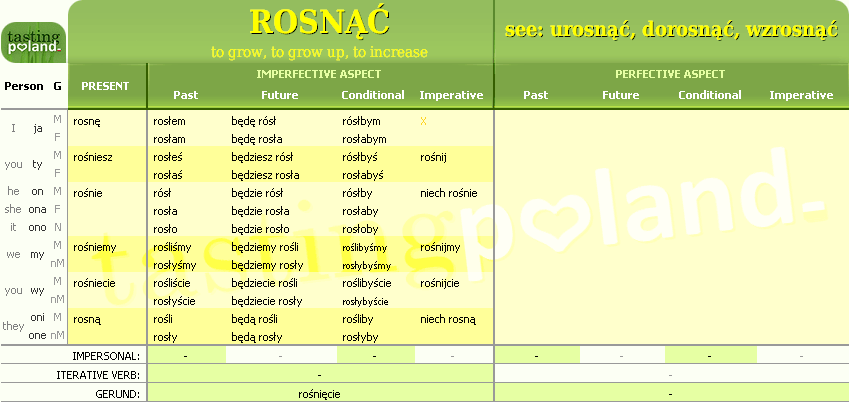Click the future form 'będziemy rosły'

(x=267, y=265)
